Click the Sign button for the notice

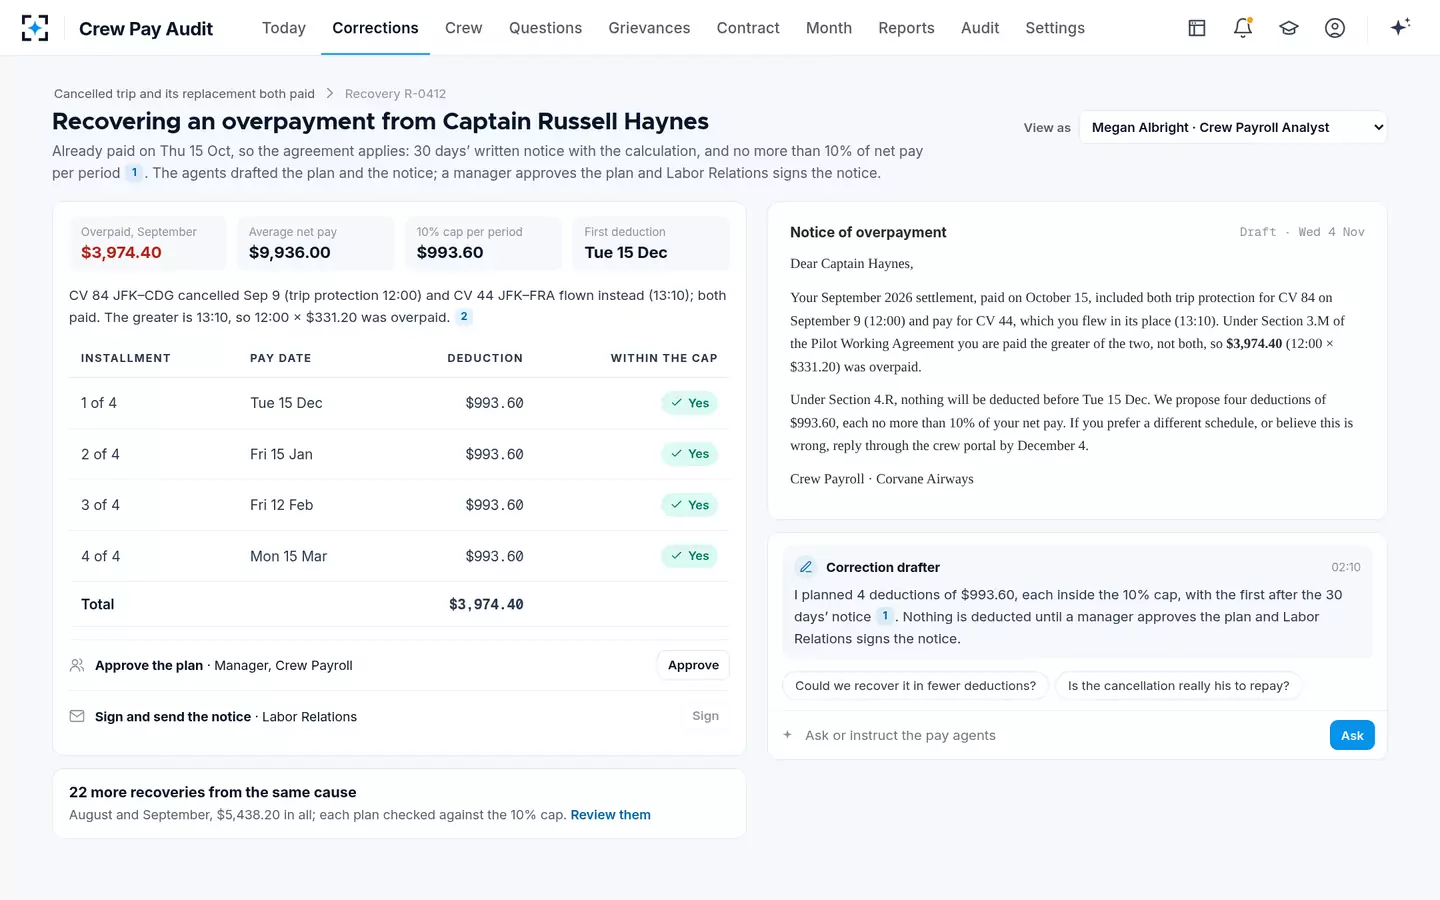click(x=705, y=716)
